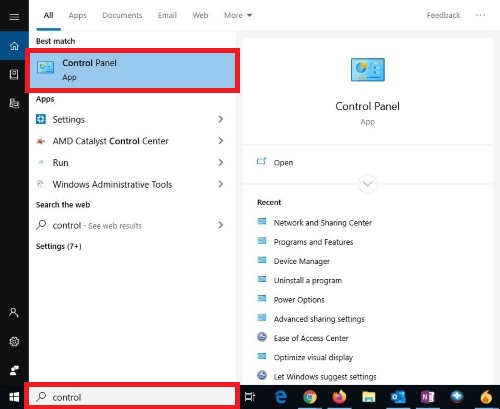
Task: Open the hamburger menu in search sidebar
Action: (x=14, y=16)
